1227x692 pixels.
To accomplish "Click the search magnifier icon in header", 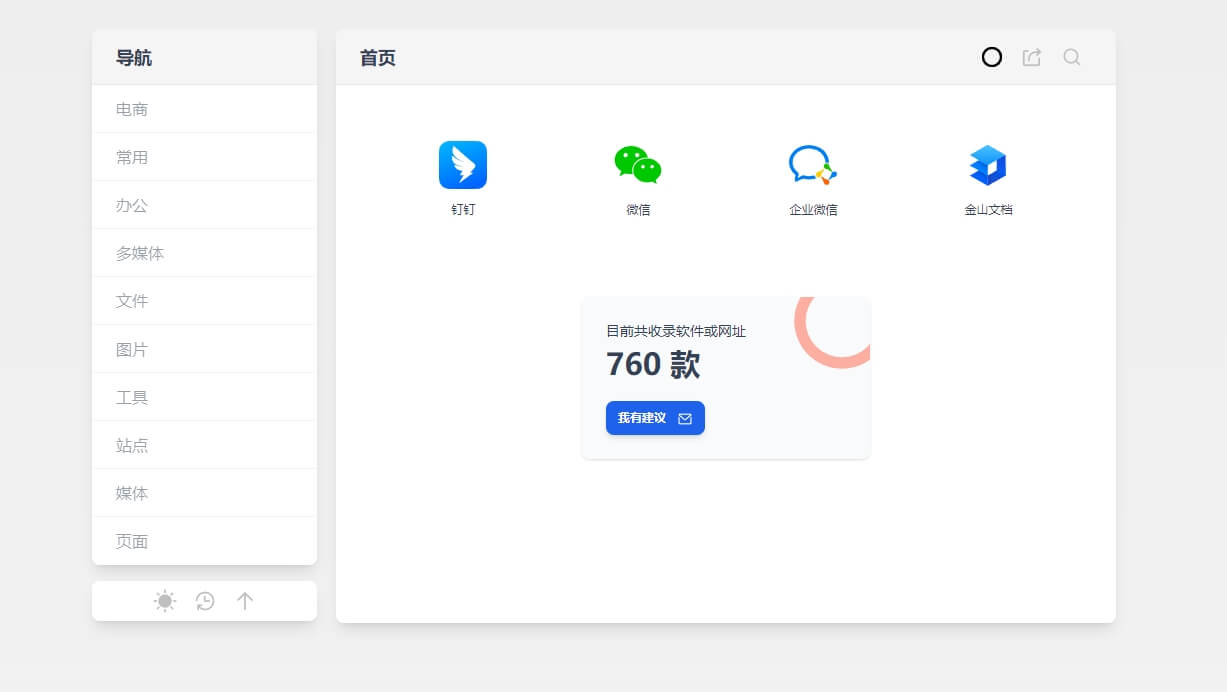I will pyautogui.click(x=1071, y=57).
